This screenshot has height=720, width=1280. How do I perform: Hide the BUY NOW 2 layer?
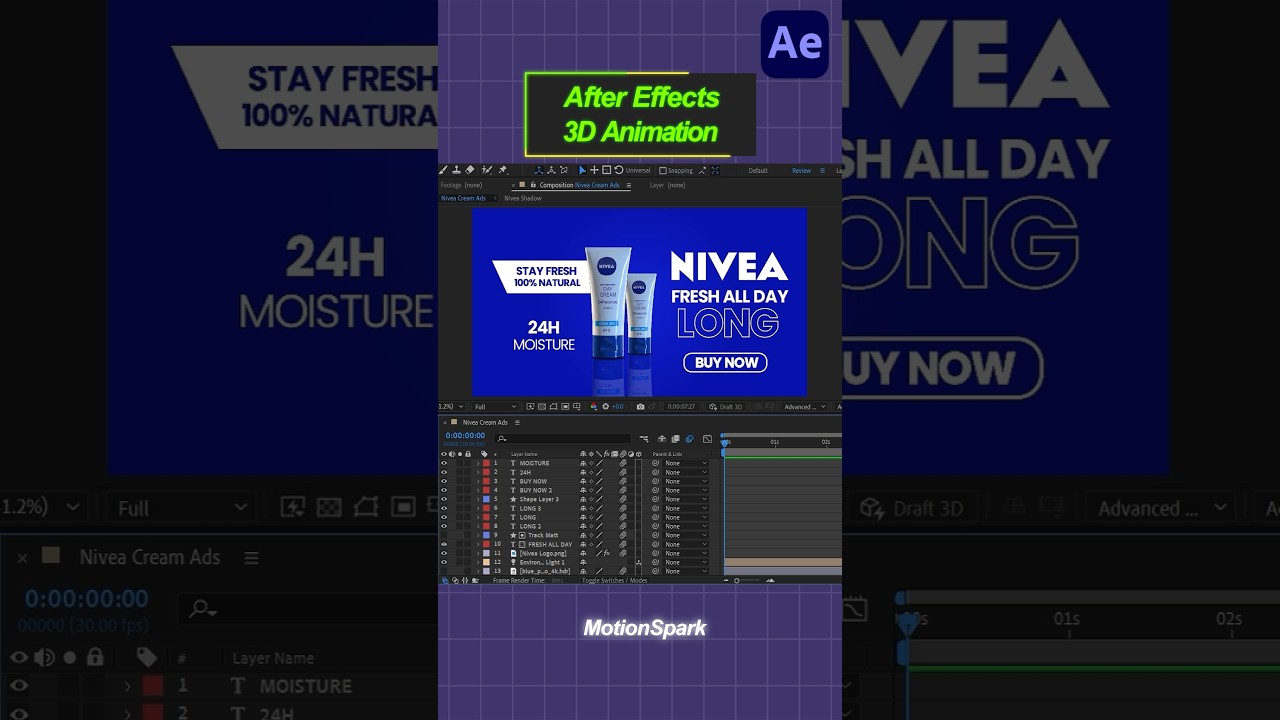[444, 490]
